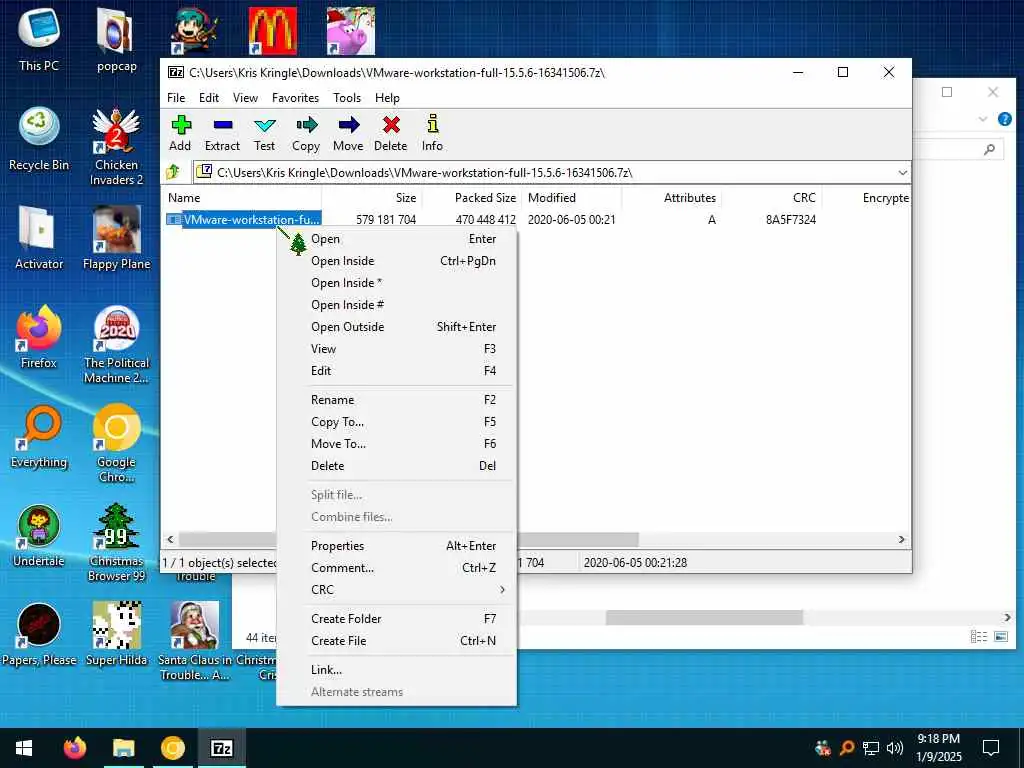Choose Link... in the context menu
Image resolution: width=1024 pixels, height=768 pixels.
[x=396, y=670]
